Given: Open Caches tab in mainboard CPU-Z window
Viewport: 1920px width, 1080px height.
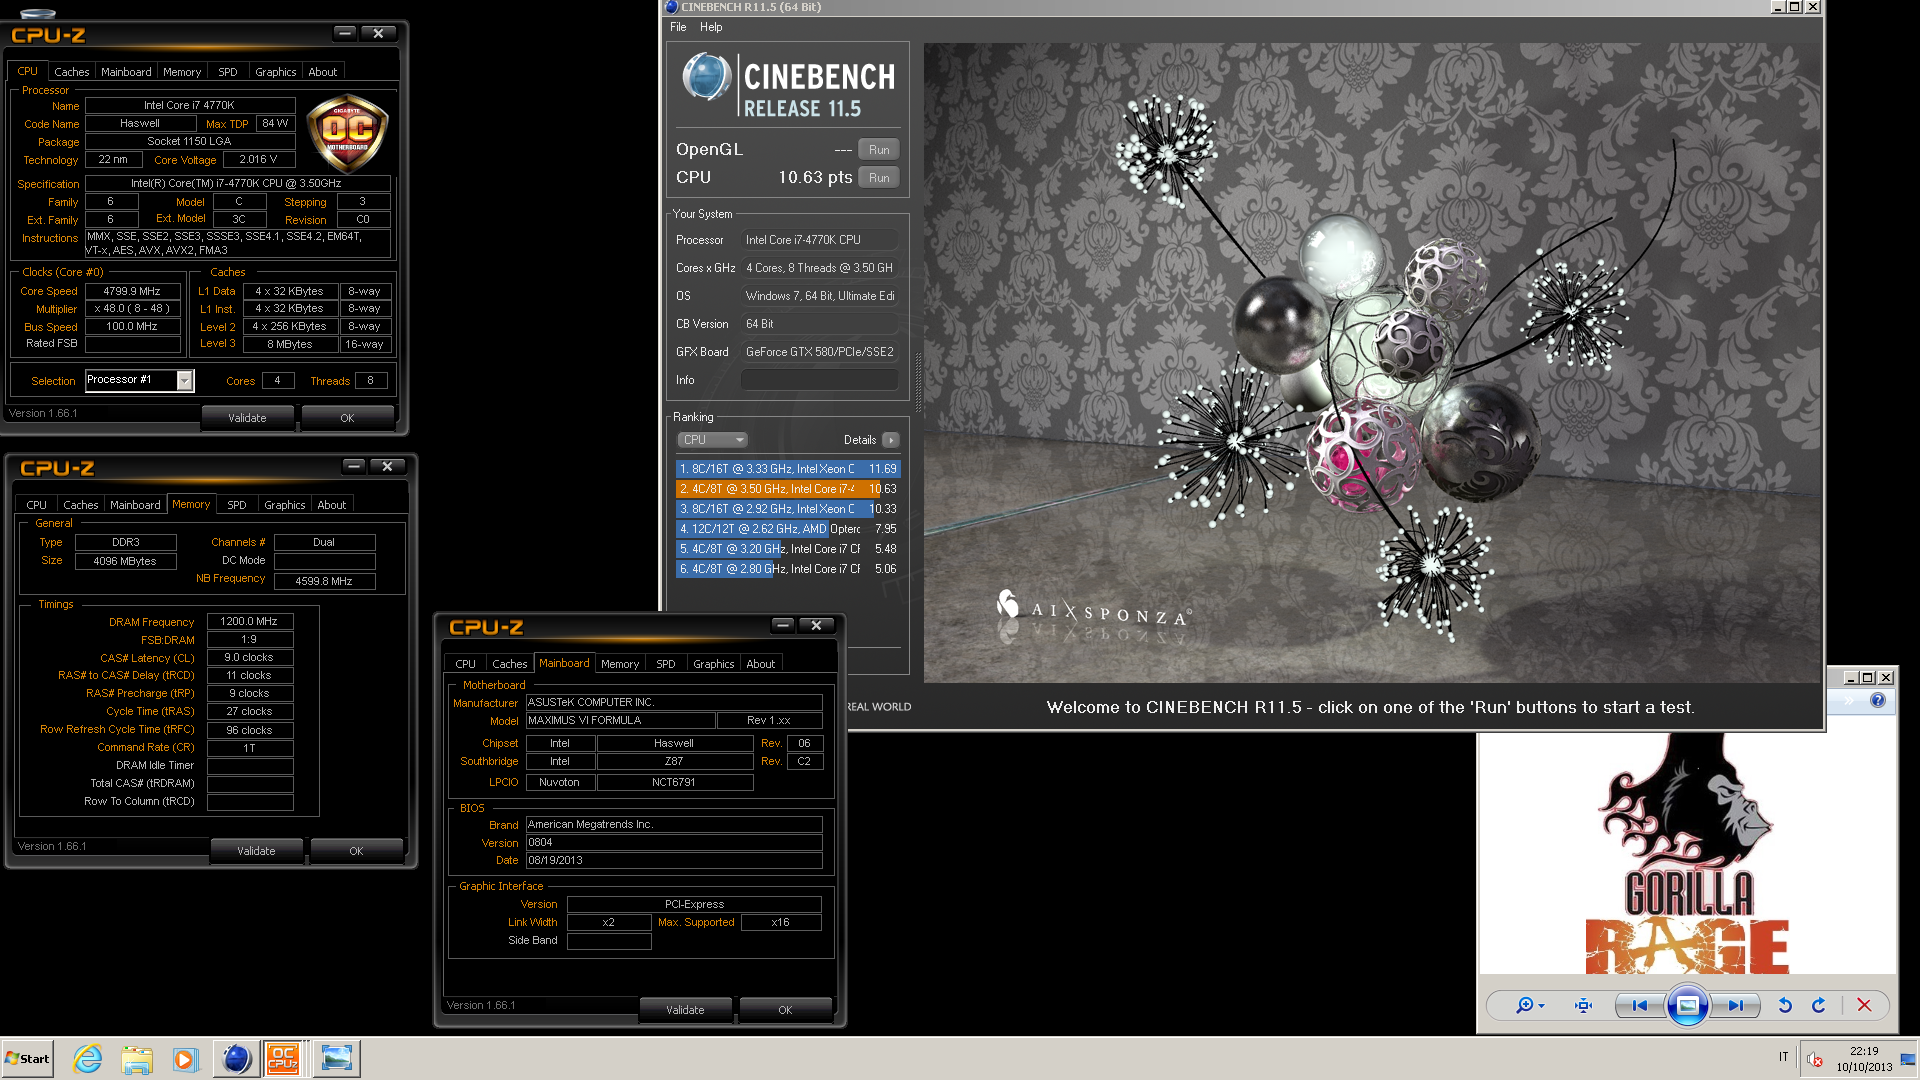Looking at the screenshot, I should (509, 664).
